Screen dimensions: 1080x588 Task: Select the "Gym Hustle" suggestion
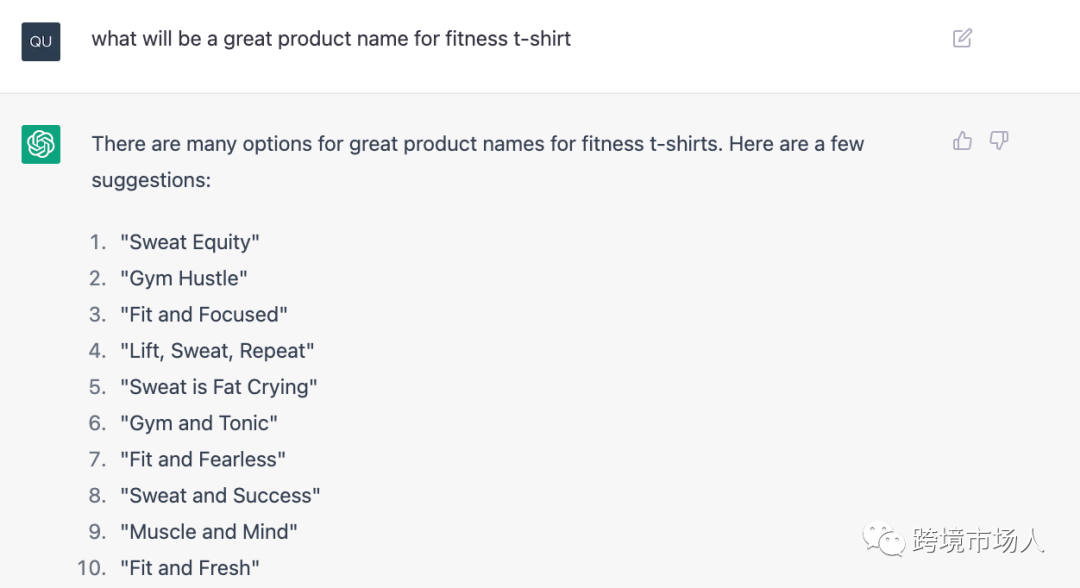click(x=184, y=278)
